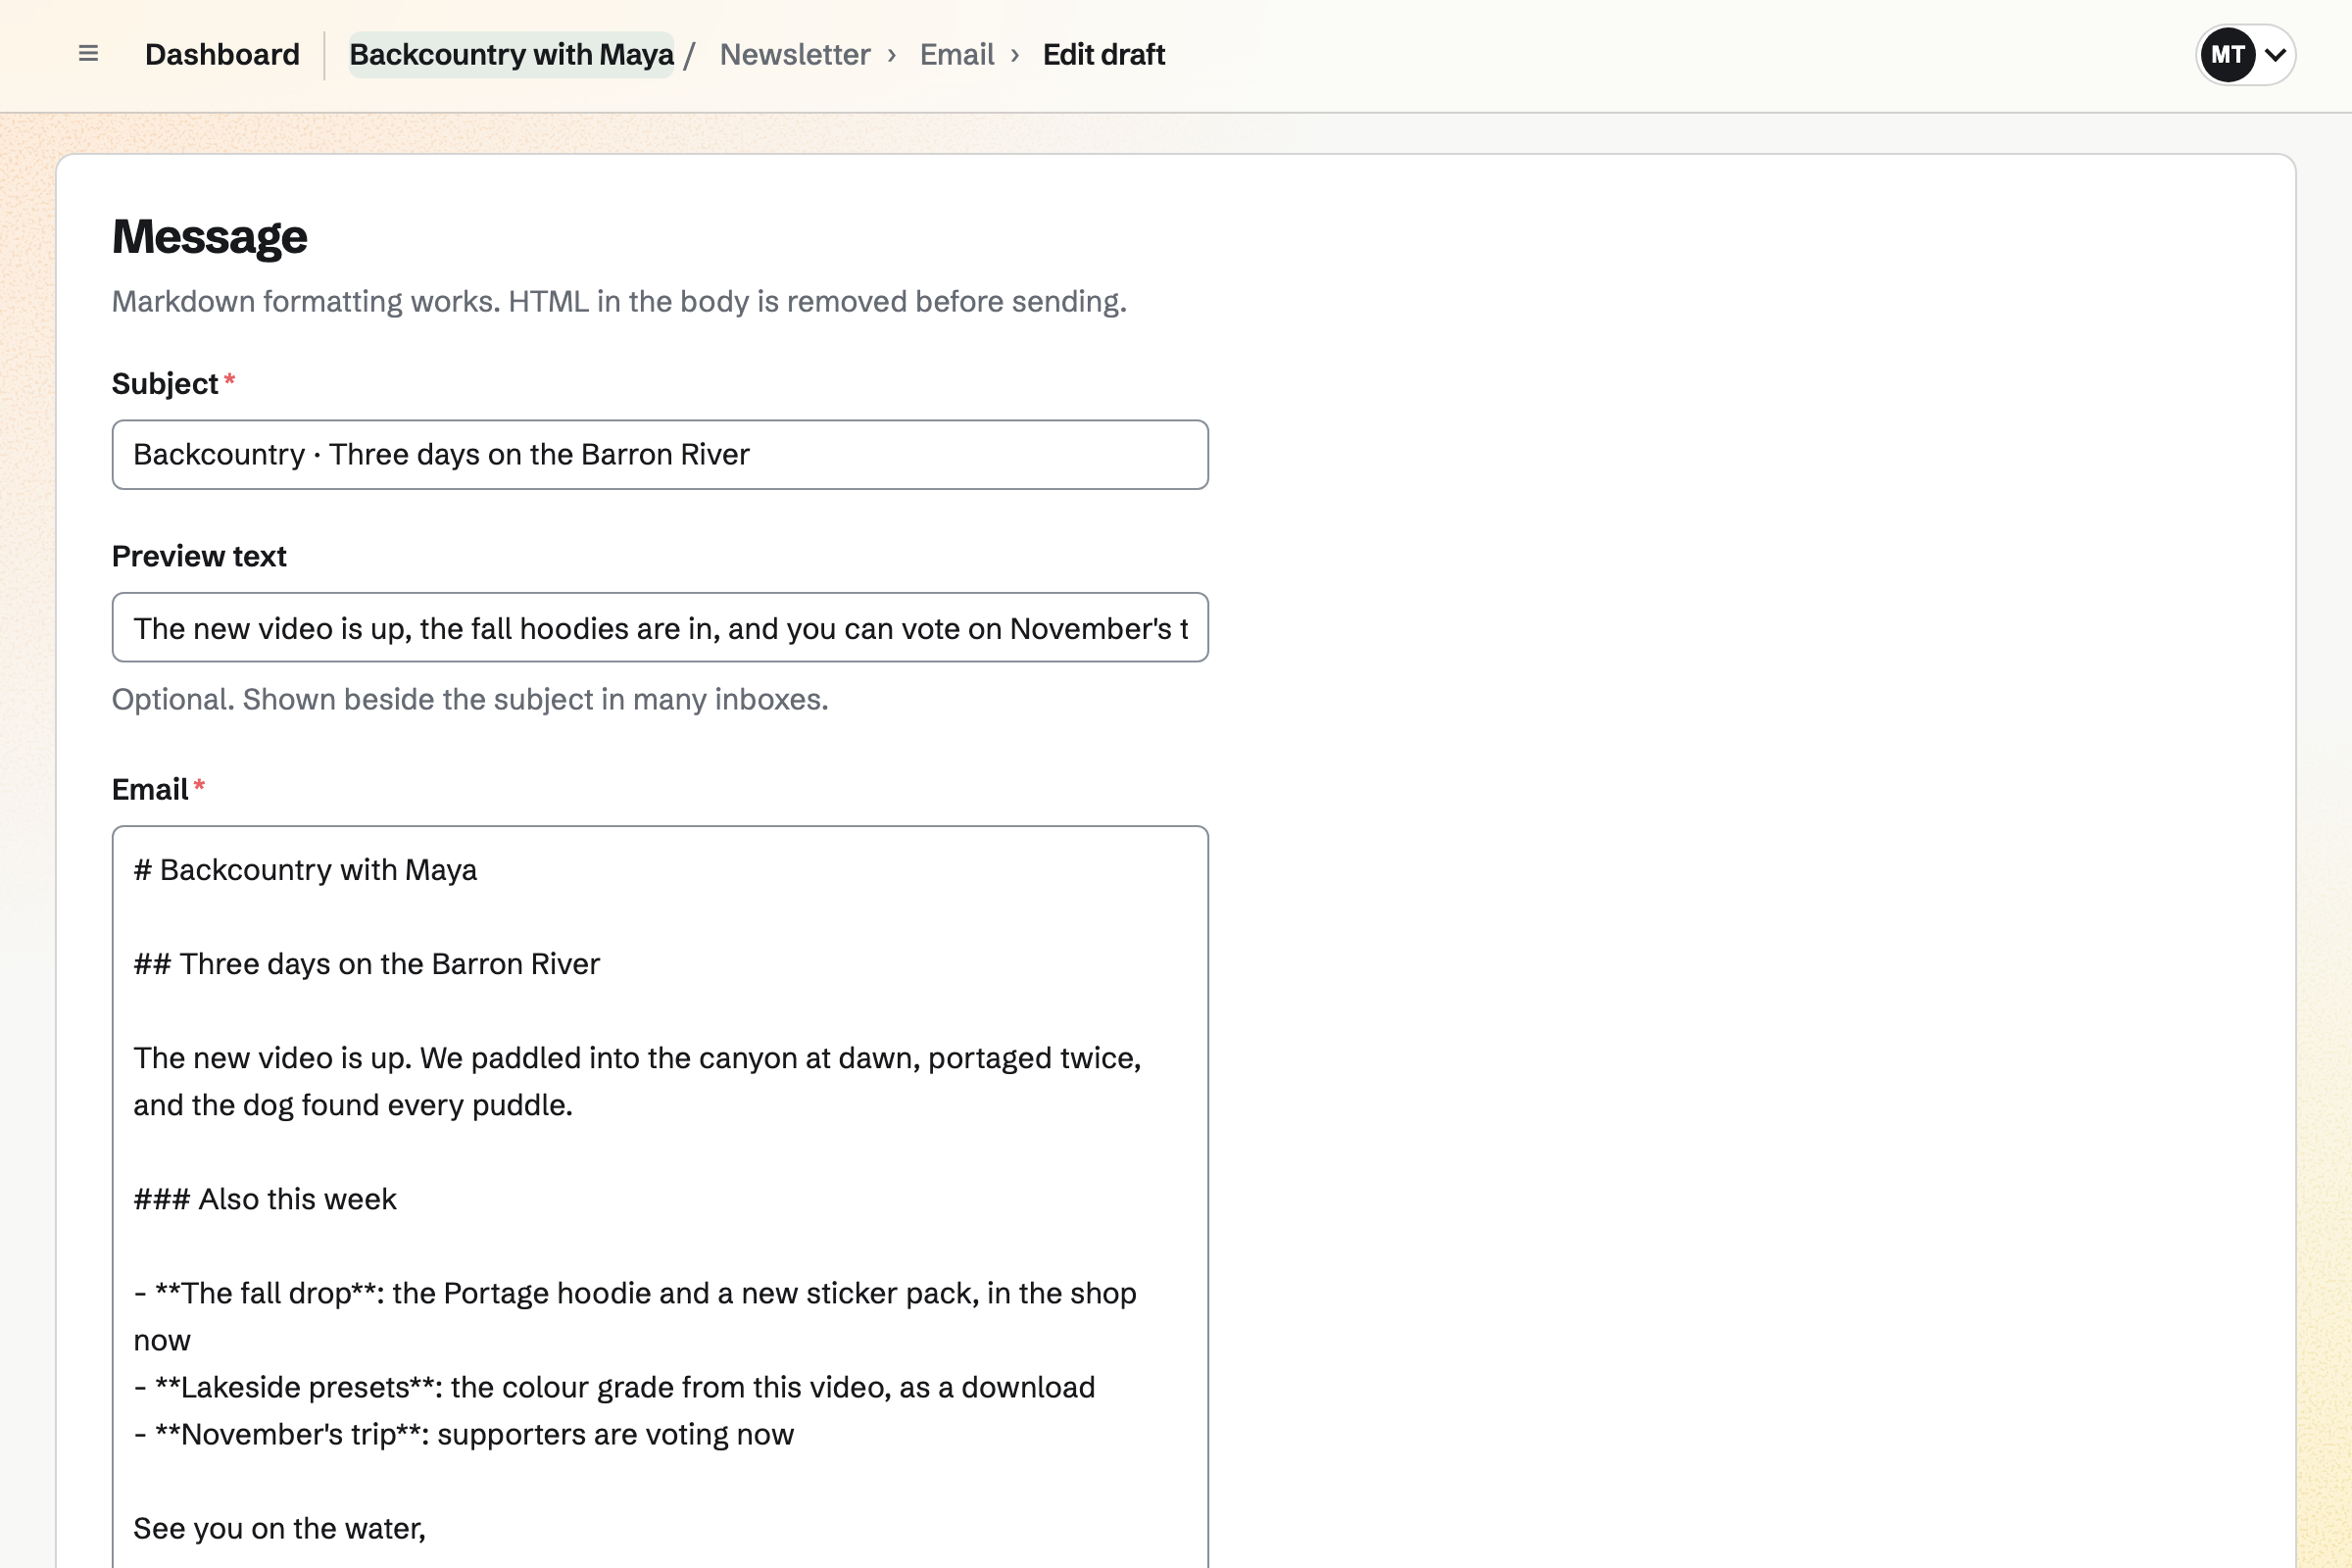Focus the Subject input field
The image size is (2352, 1568).
pos(660,455)
